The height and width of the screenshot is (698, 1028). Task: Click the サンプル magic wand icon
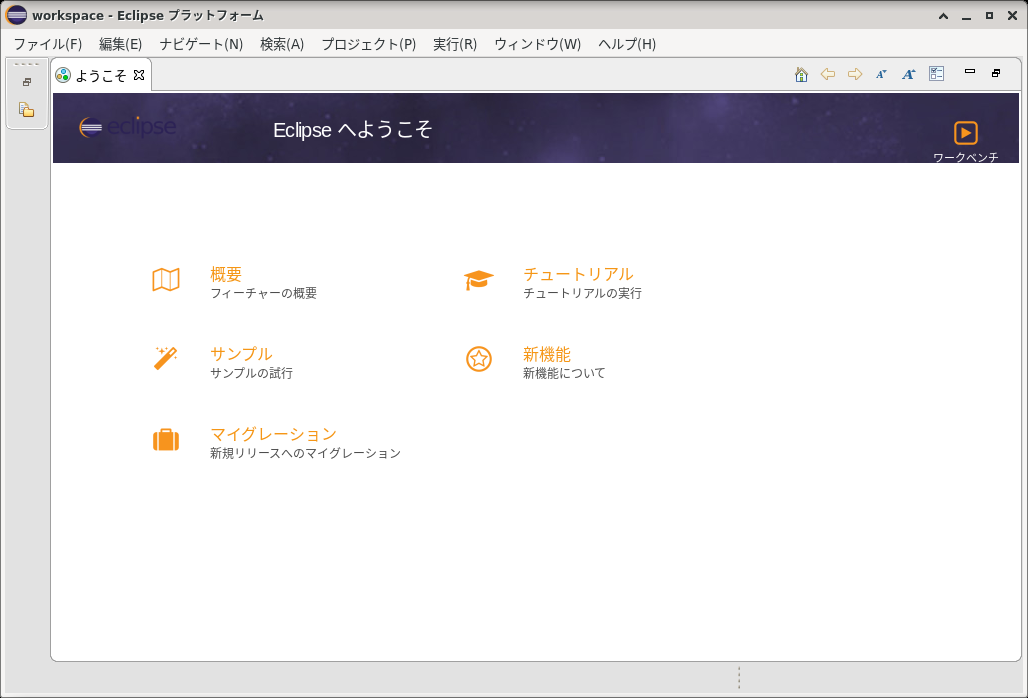pos(166,359)
